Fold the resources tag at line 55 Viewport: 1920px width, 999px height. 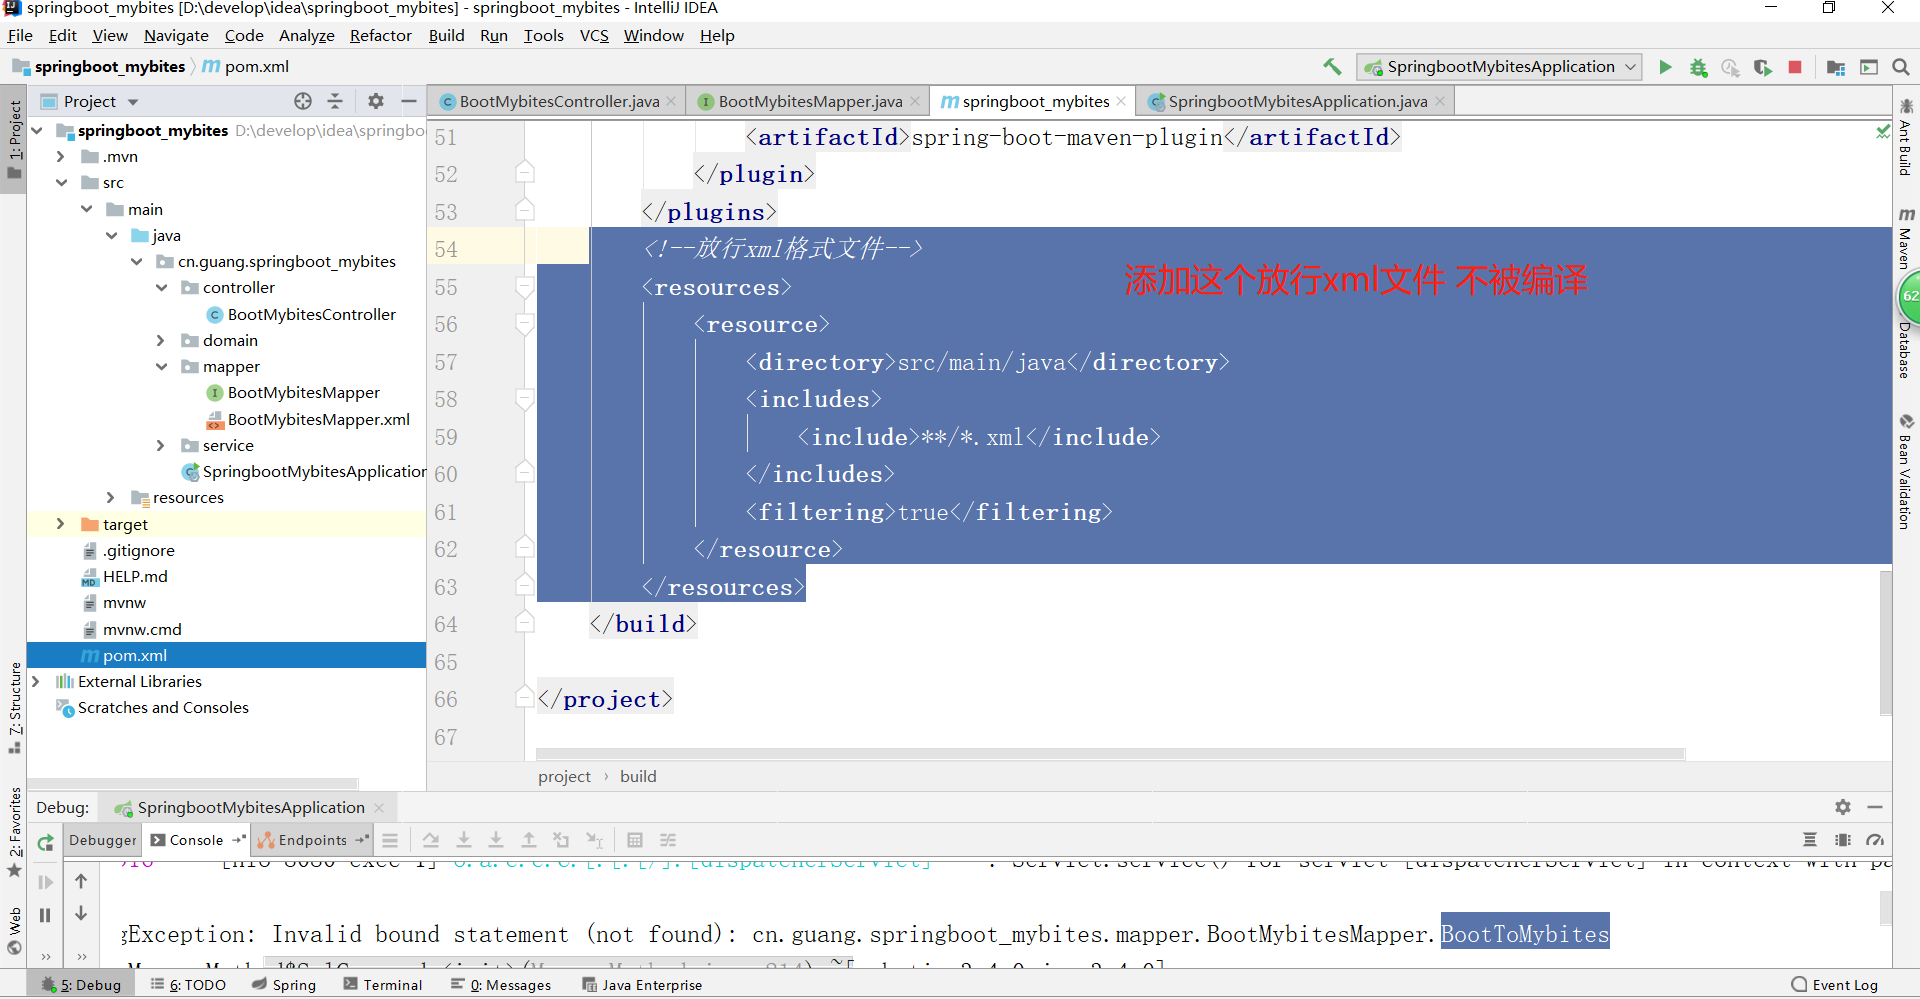coord(524,287)
